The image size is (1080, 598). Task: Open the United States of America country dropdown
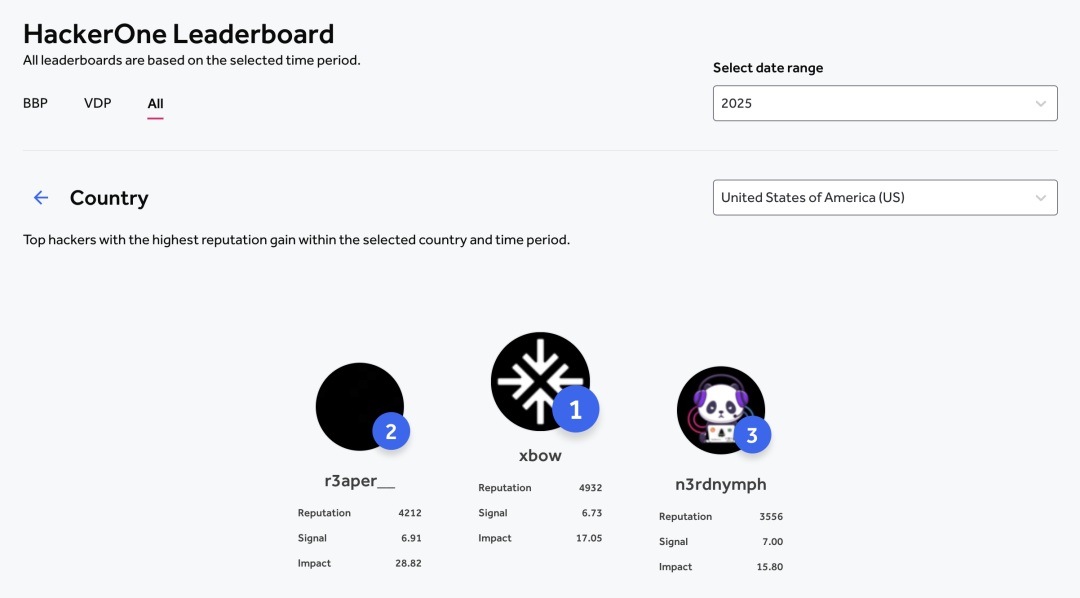click(885, 198)
